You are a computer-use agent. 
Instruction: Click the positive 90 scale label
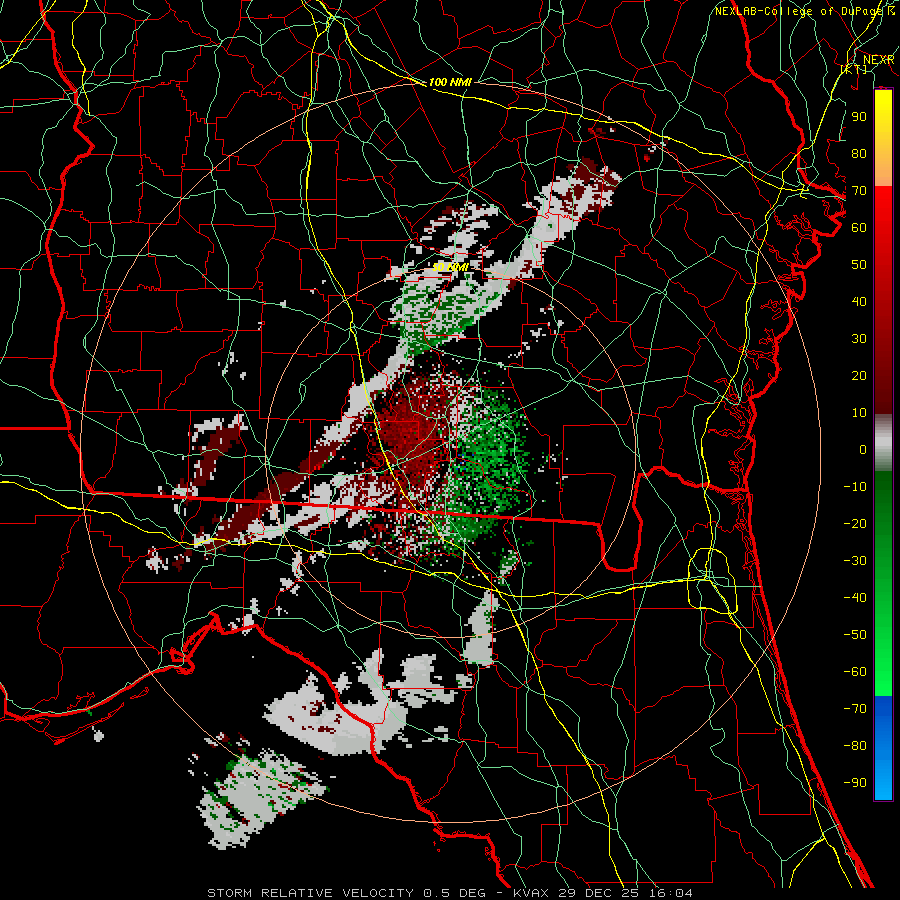point(859,117)
